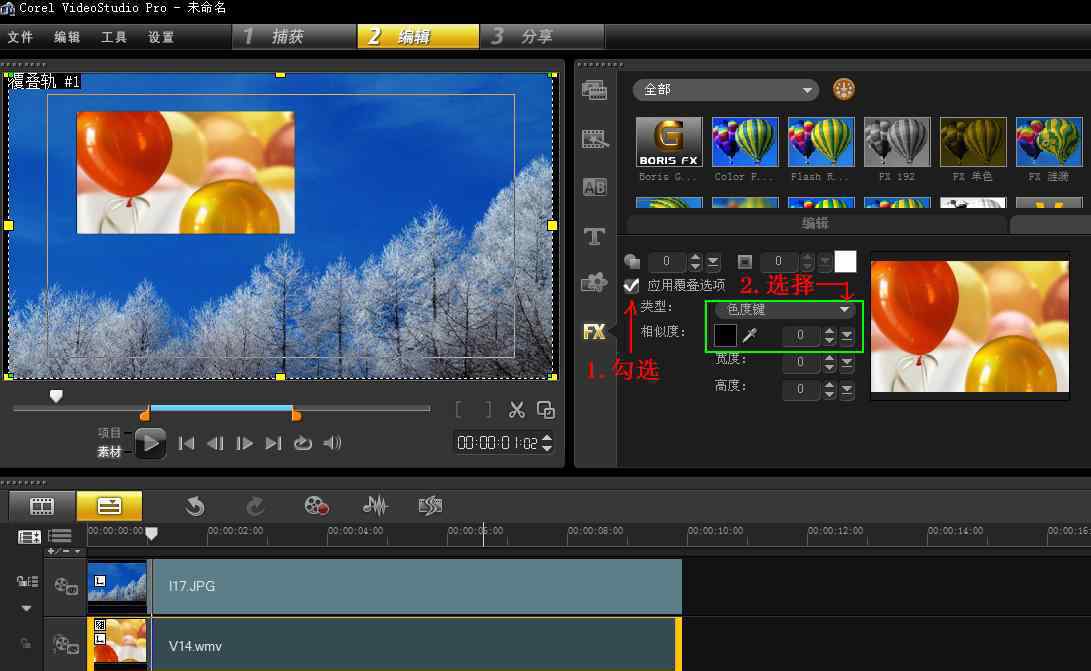Click the enlarge preview window icon
Viewport: 1091px width, 671px height.
(546, 410)
